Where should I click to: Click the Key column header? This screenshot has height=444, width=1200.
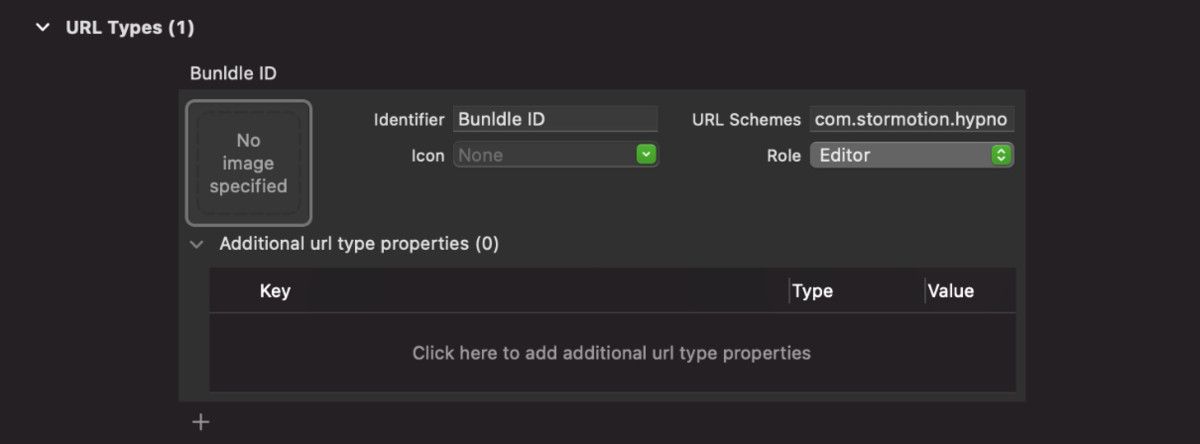click(275, 291)
